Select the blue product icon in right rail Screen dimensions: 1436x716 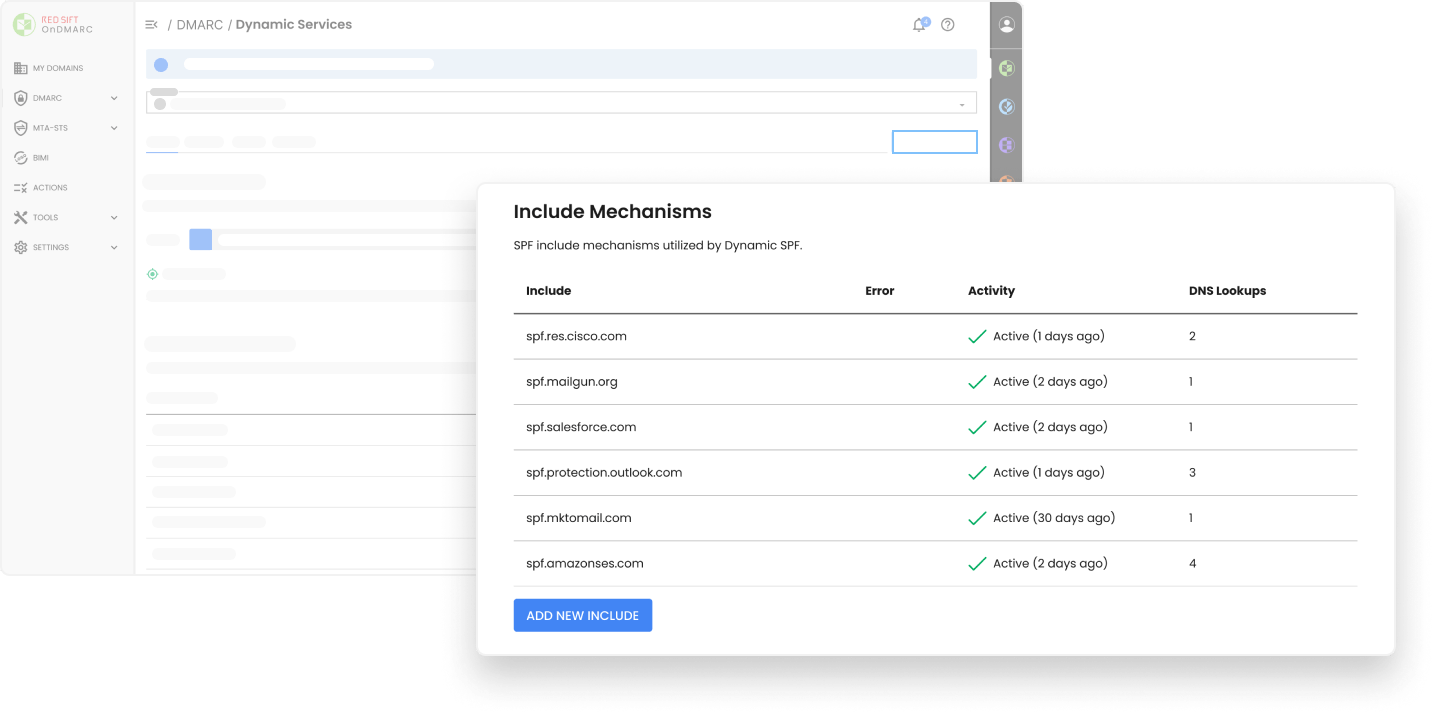point(1007,107)
